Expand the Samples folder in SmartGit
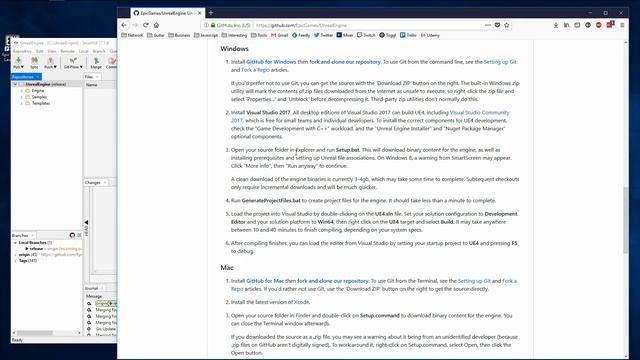 (22, 97)
